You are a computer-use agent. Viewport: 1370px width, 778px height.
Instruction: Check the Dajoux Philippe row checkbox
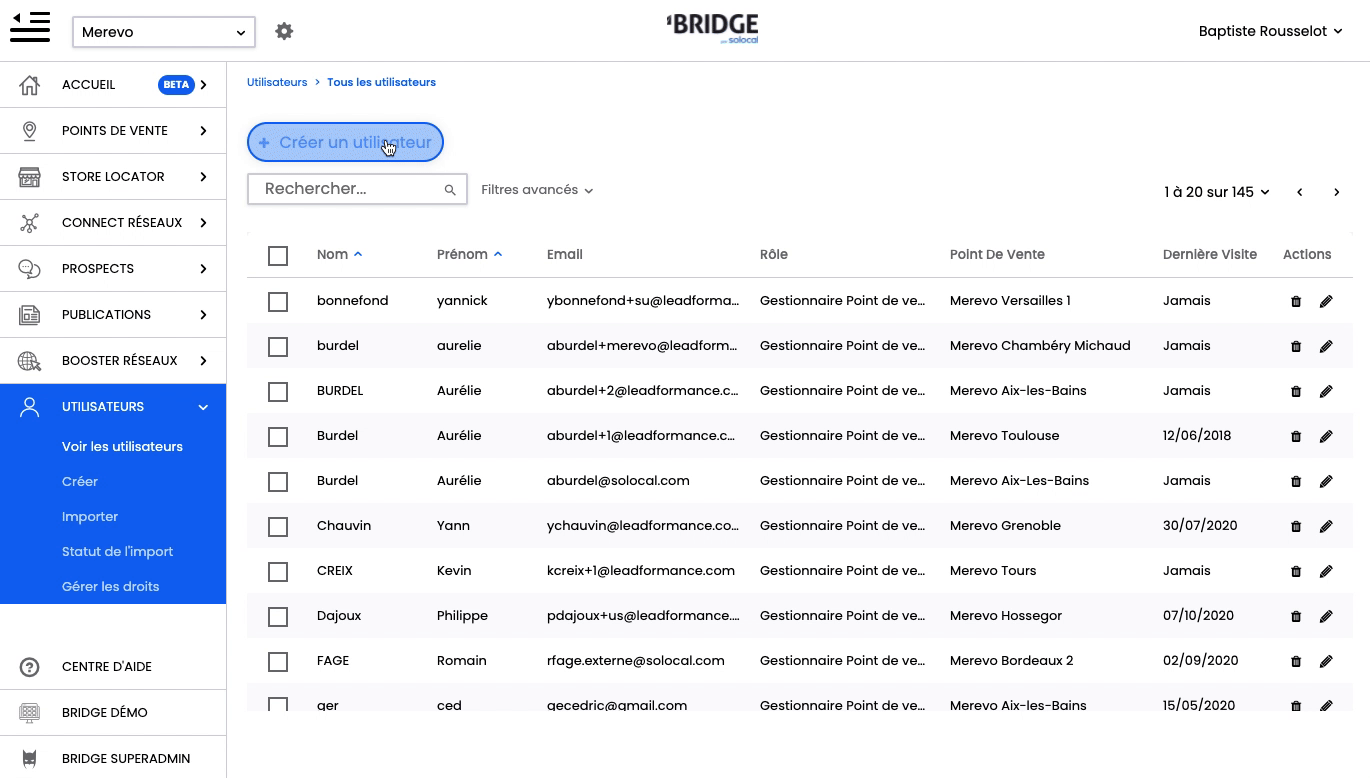coord(278,617)
